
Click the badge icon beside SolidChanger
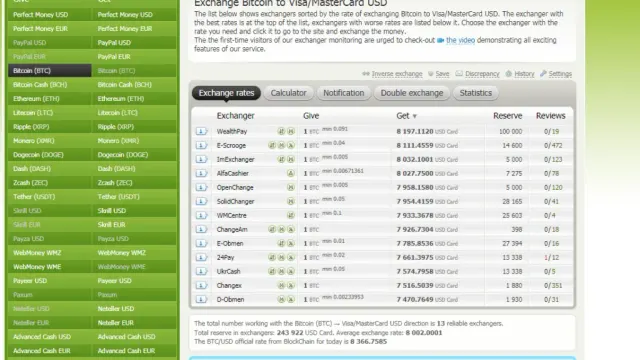pos(291,201)
